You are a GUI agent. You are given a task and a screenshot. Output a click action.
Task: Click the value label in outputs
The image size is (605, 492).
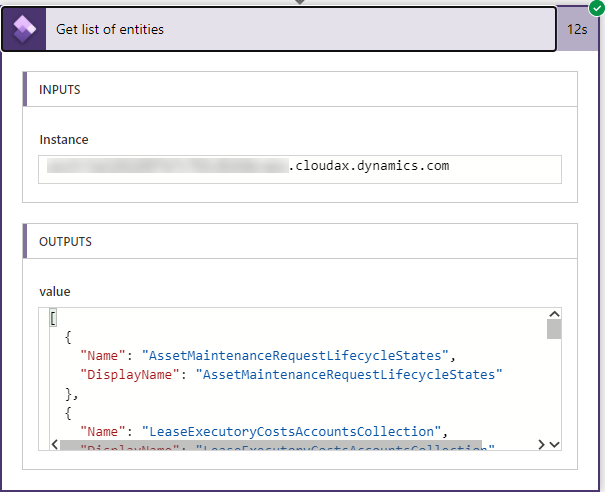point(55,292)
